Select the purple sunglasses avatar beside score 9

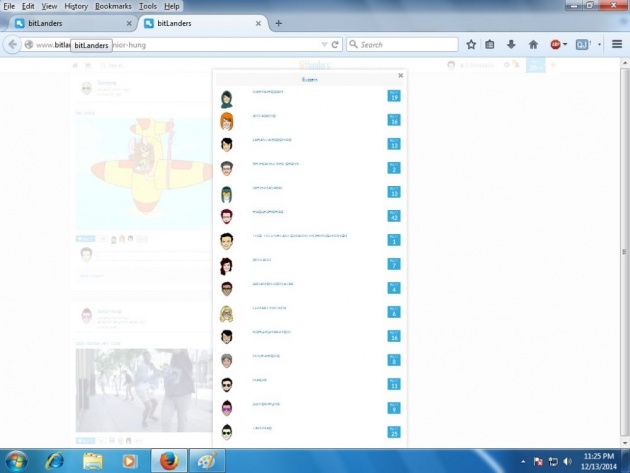tap(227, 408)
